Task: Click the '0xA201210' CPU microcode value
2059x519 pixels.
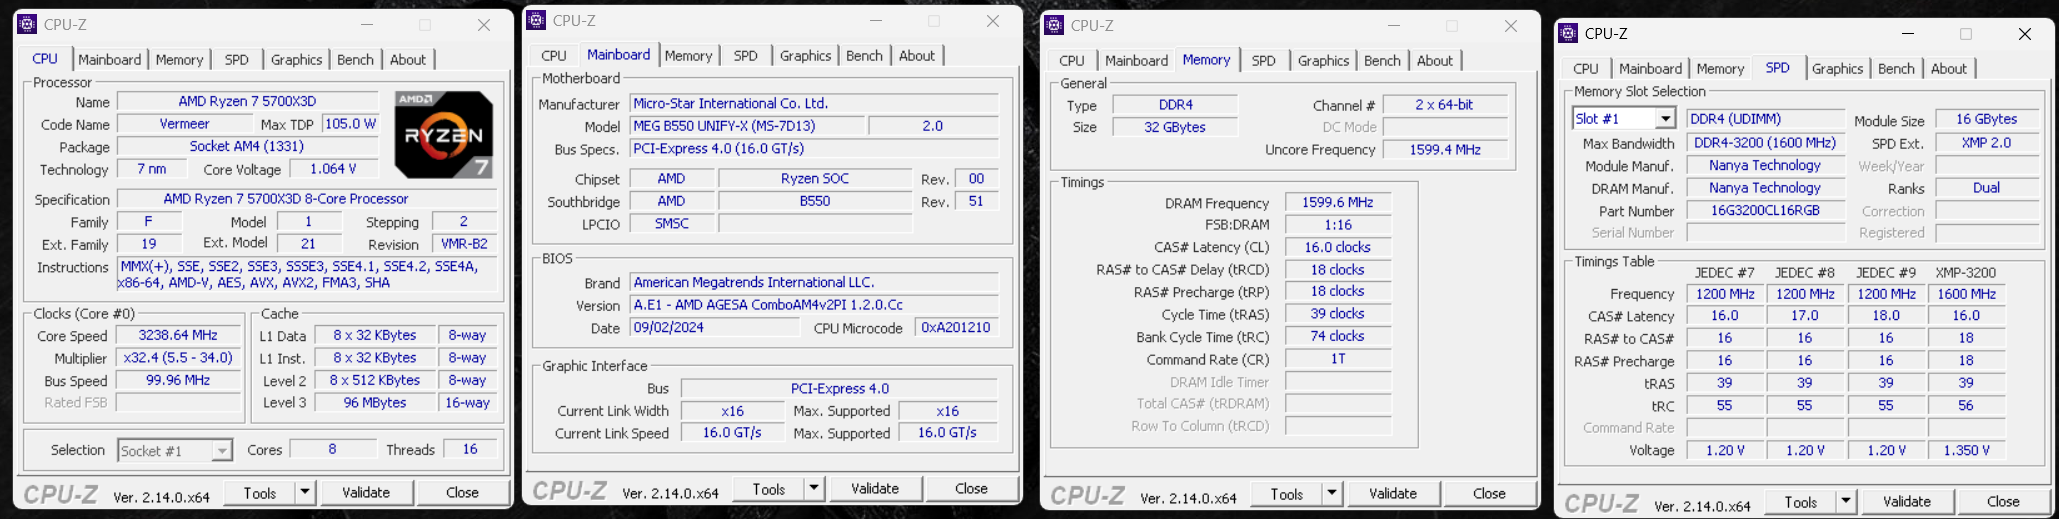Action: click(x=956, y=327)
